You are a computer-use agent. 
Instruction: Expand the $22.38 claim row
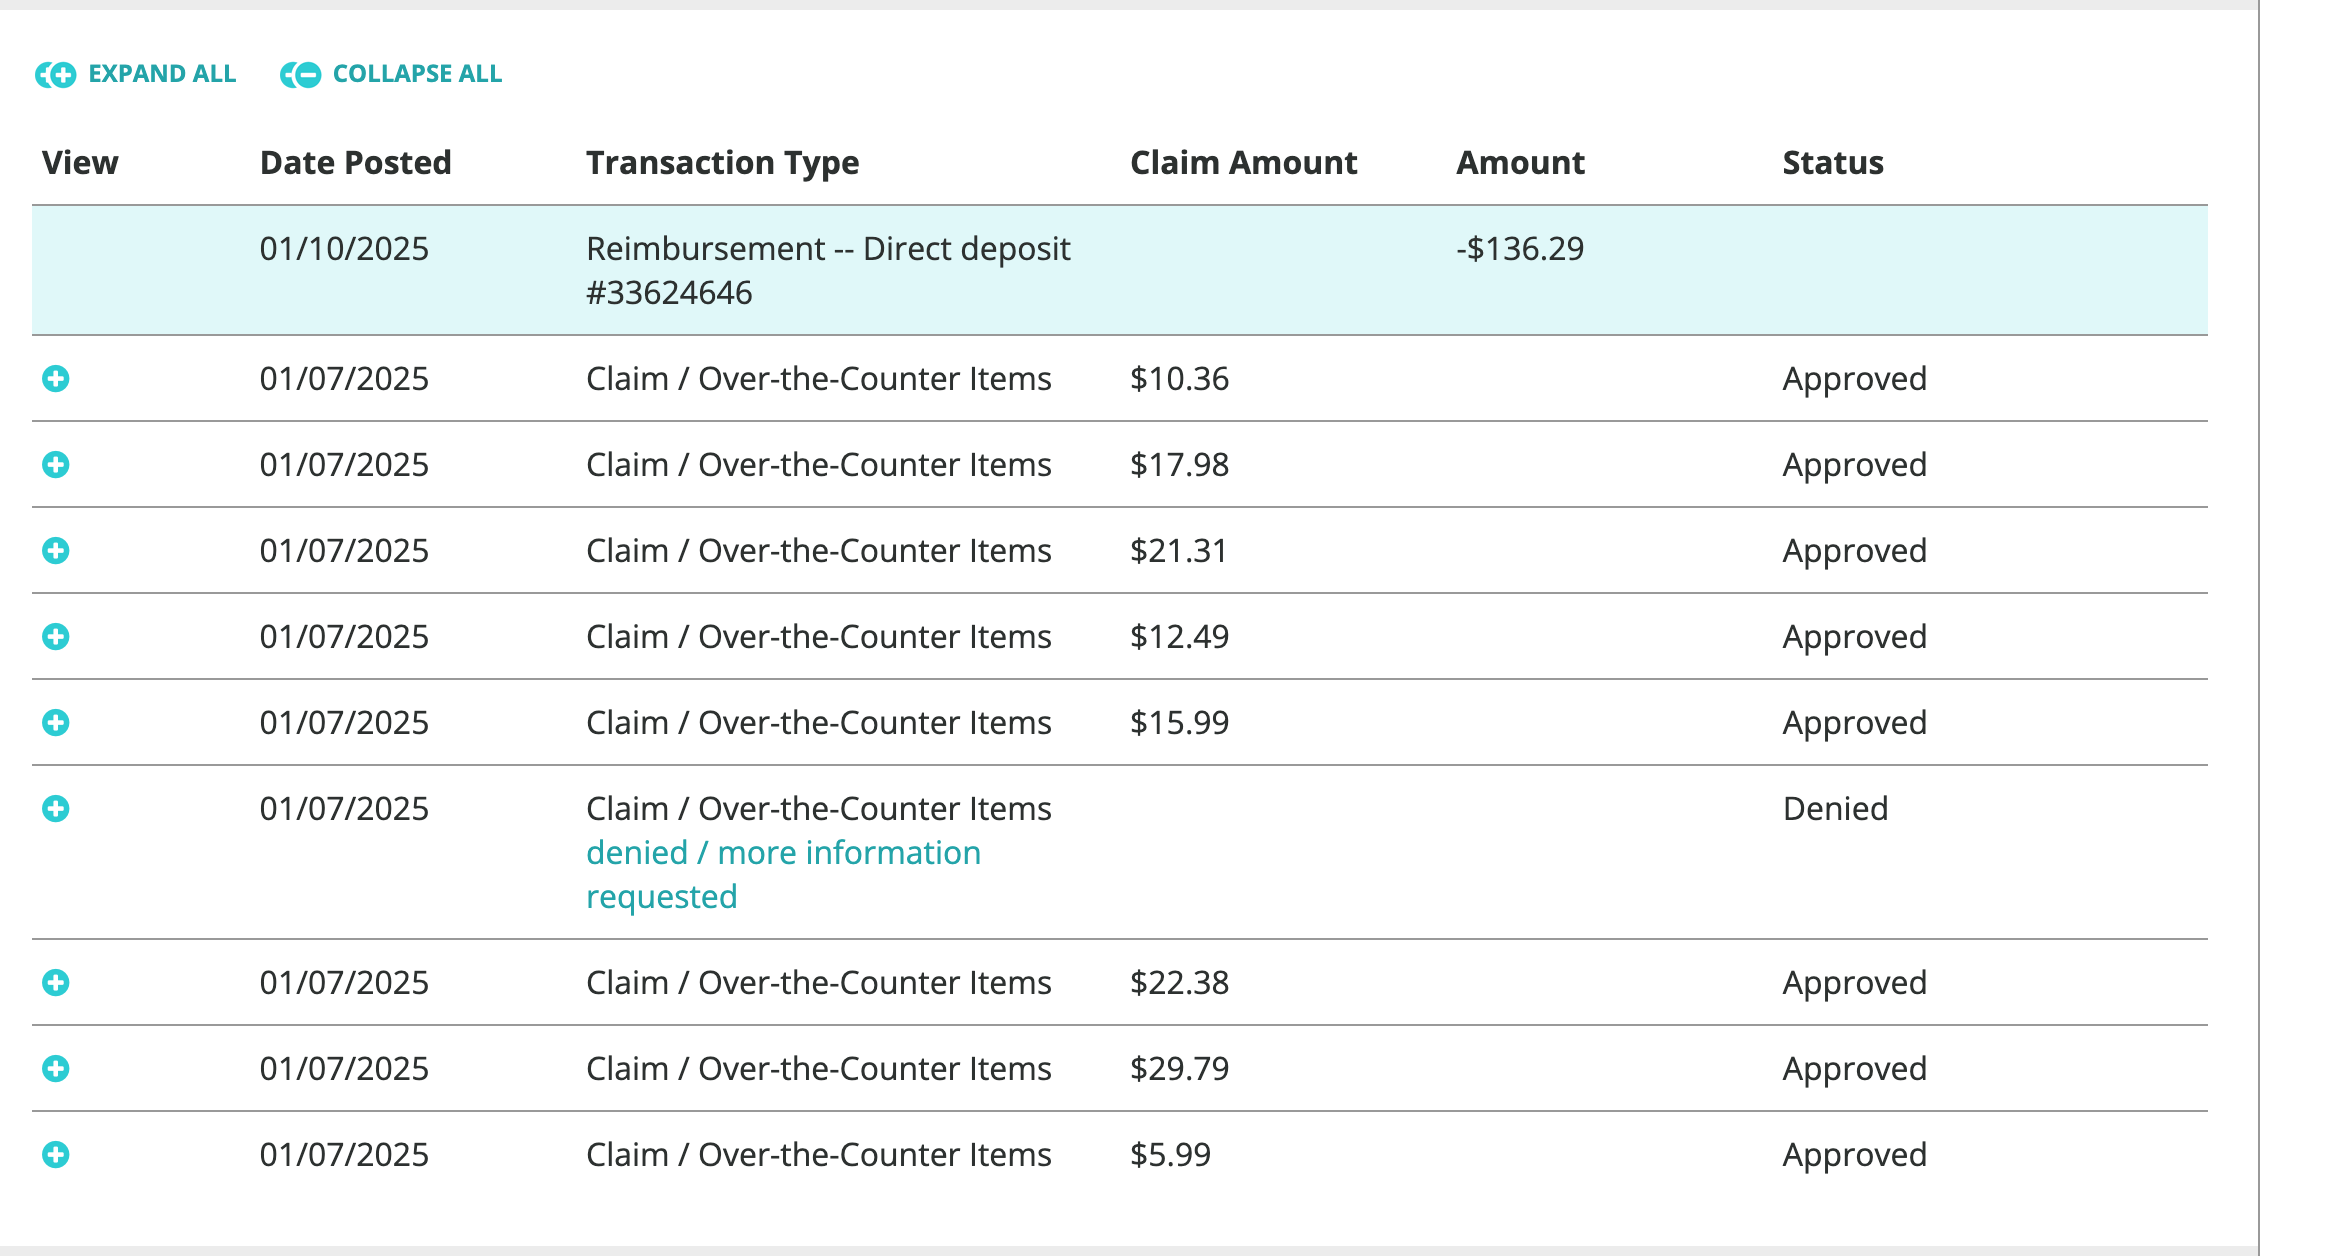[x=57, y=982]
